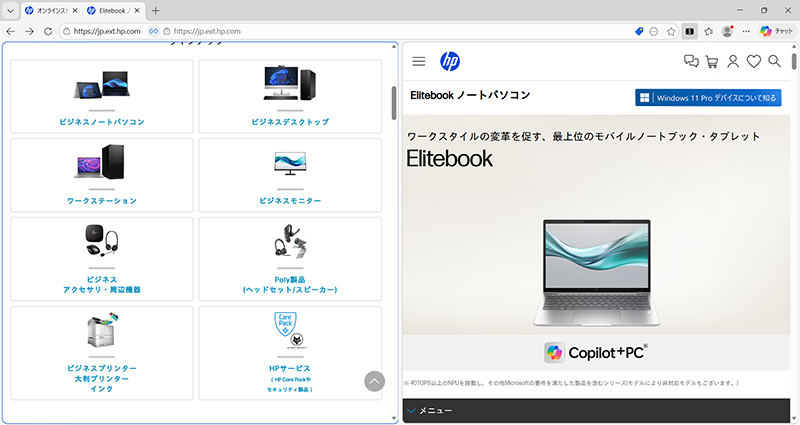Click the Elitebook ノートパソコン heading text

pyautogui.click(x=470, y=95)
